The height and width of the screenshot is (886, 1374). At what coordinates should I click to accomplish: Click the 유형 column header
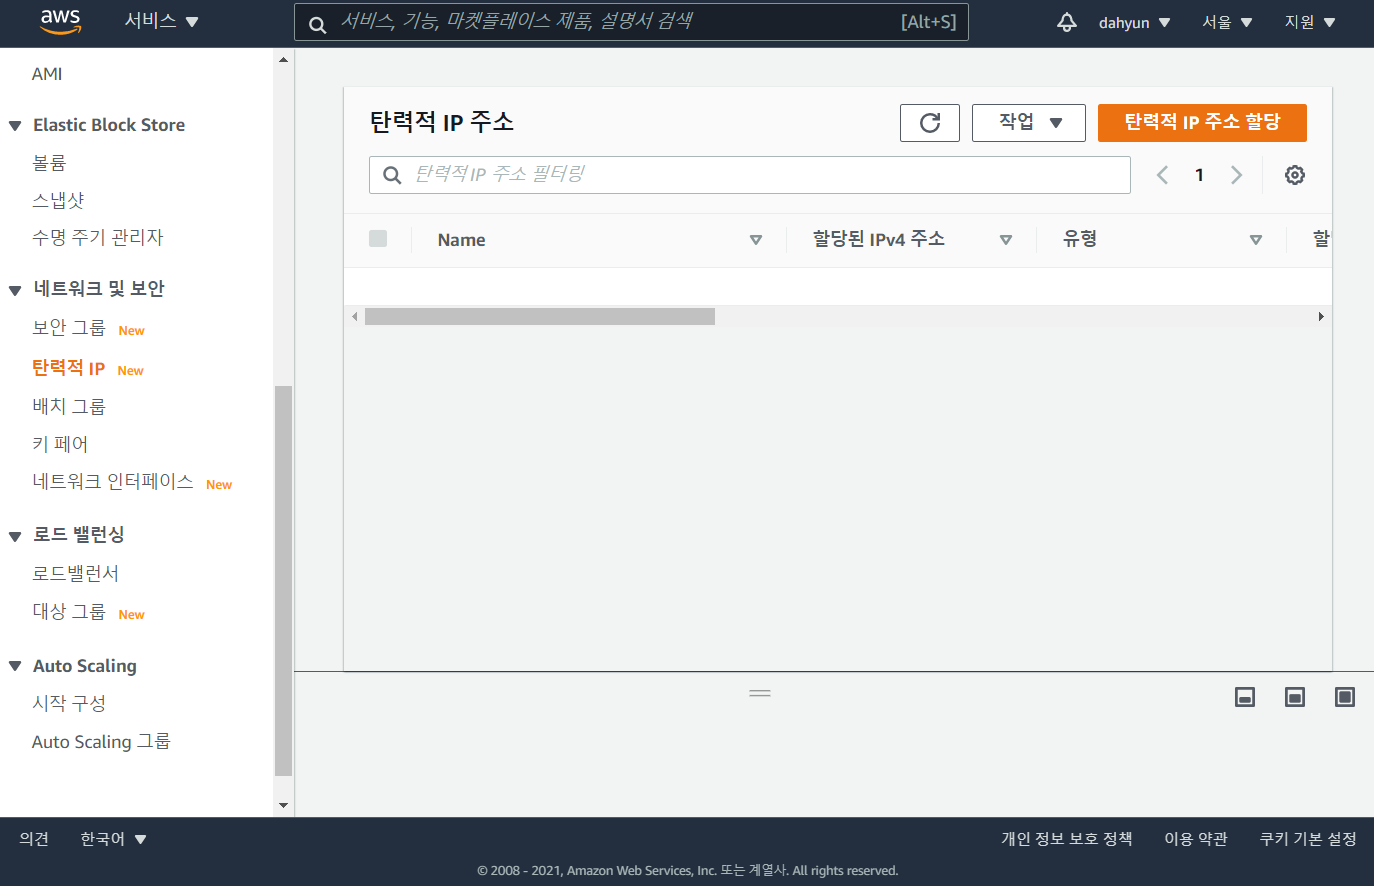pos(1080,239)
